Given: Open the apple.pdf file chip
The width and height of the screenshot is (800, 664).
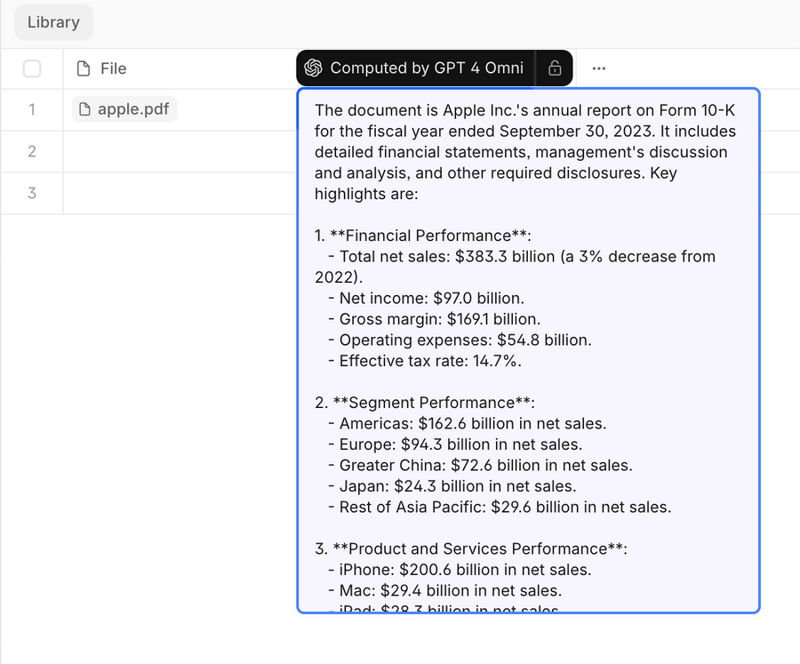Looking at the screenshot, I should pyautogui.click(x=124, y=109).
